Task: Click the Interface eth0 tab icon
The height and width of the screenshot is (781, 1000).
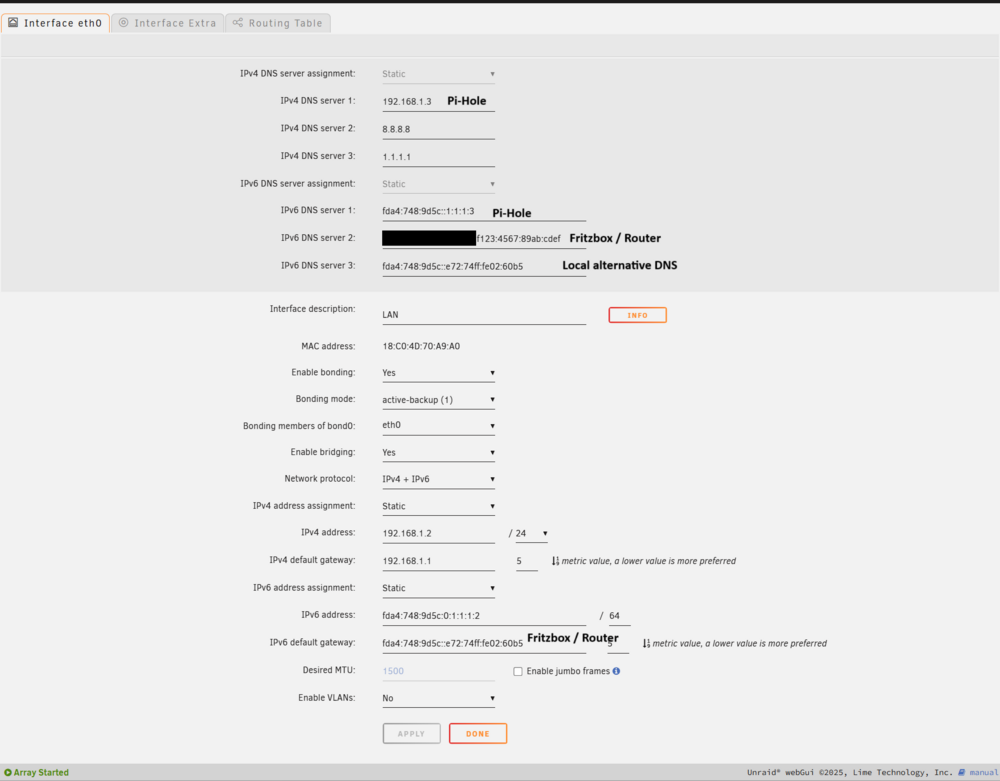Action: (x=13, y=22)
